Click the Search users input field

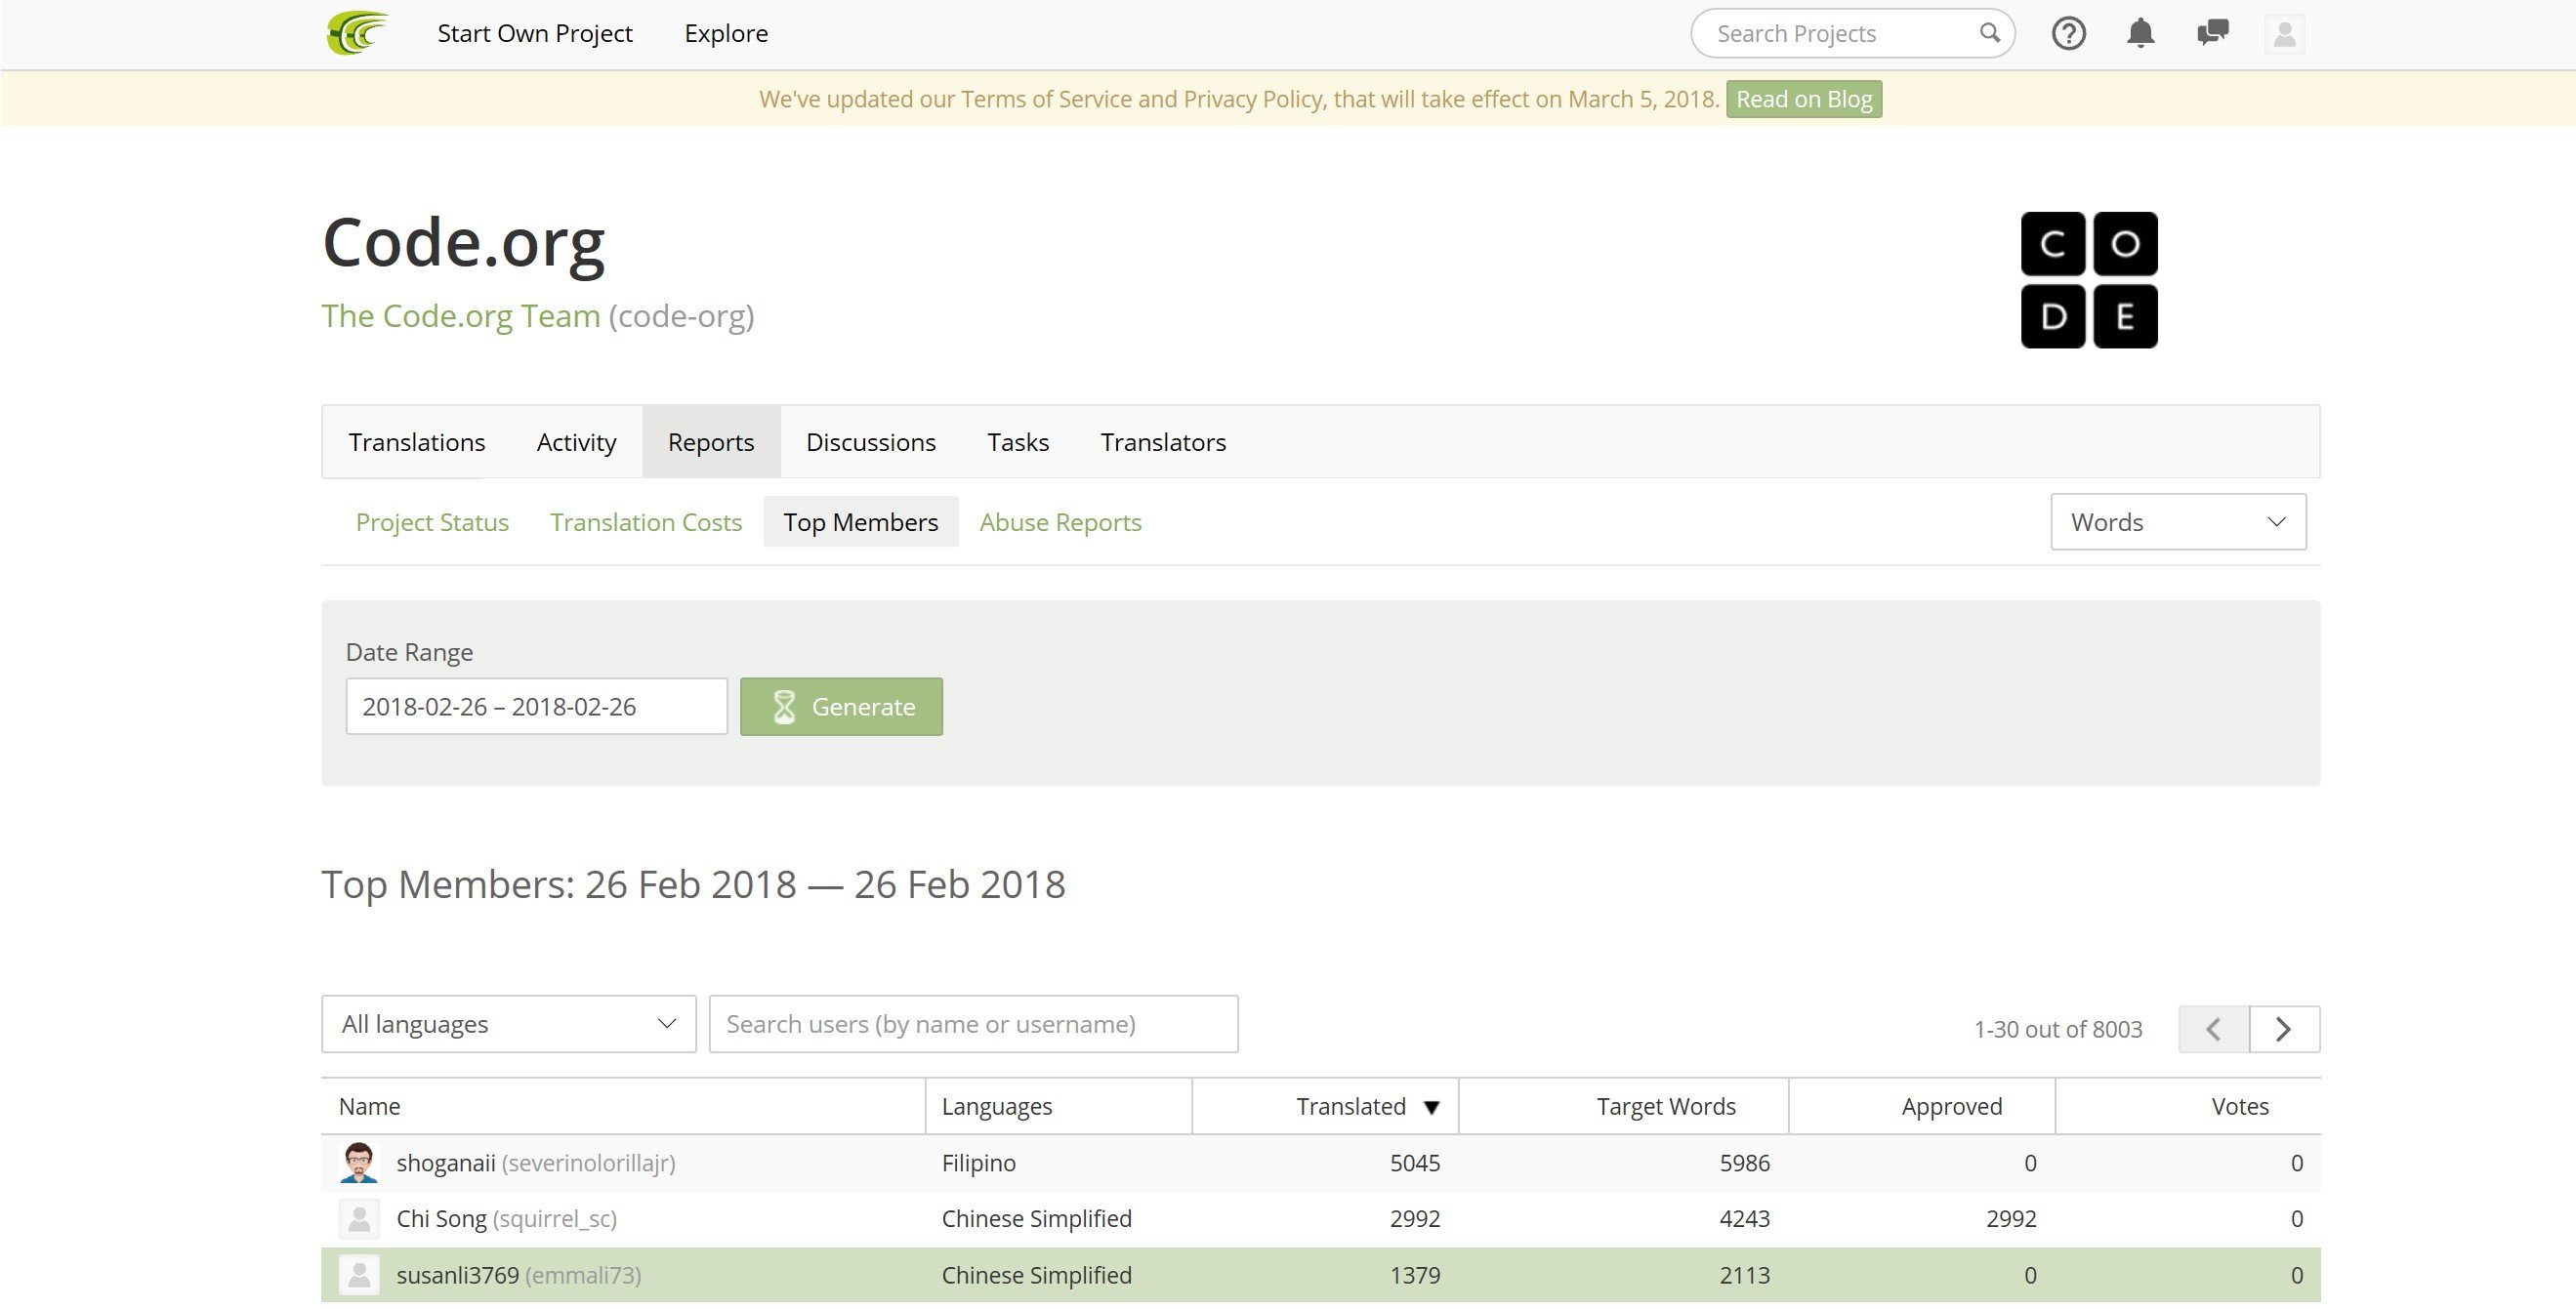tap(973, 1024)
